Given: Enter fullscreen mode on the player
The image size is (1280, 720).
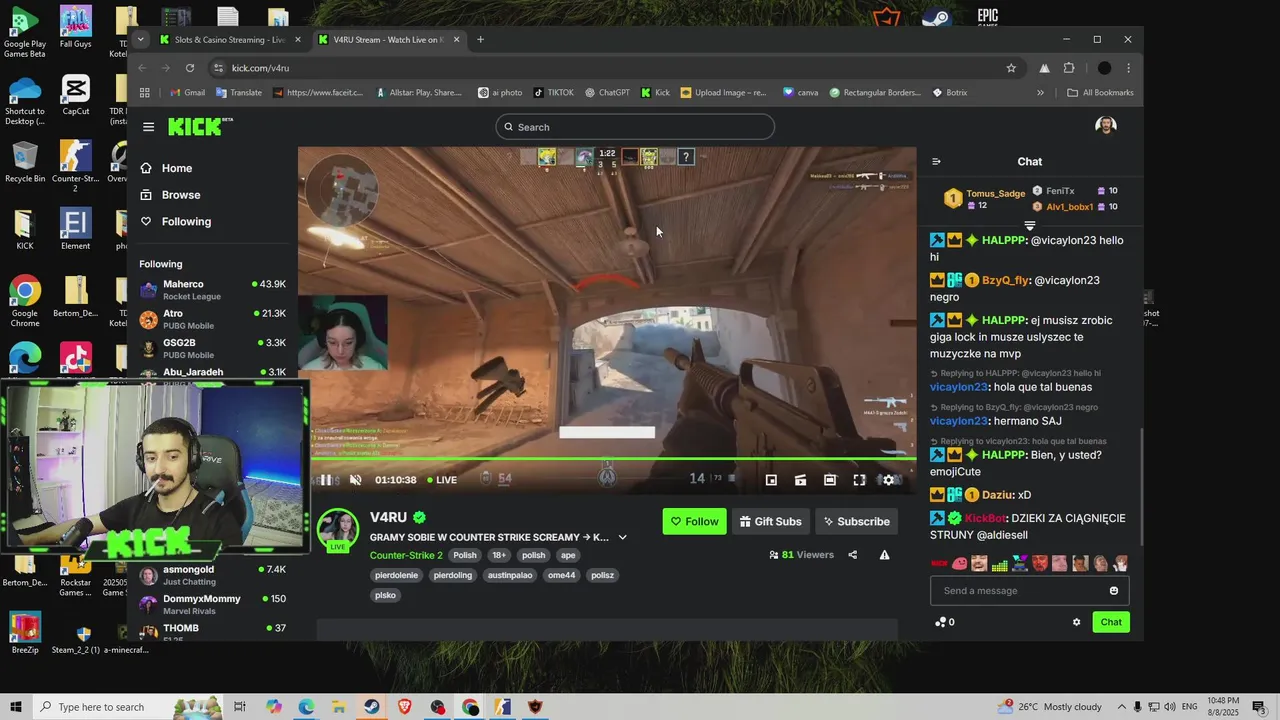Looking at the screenshot, I should pos(859,480).
